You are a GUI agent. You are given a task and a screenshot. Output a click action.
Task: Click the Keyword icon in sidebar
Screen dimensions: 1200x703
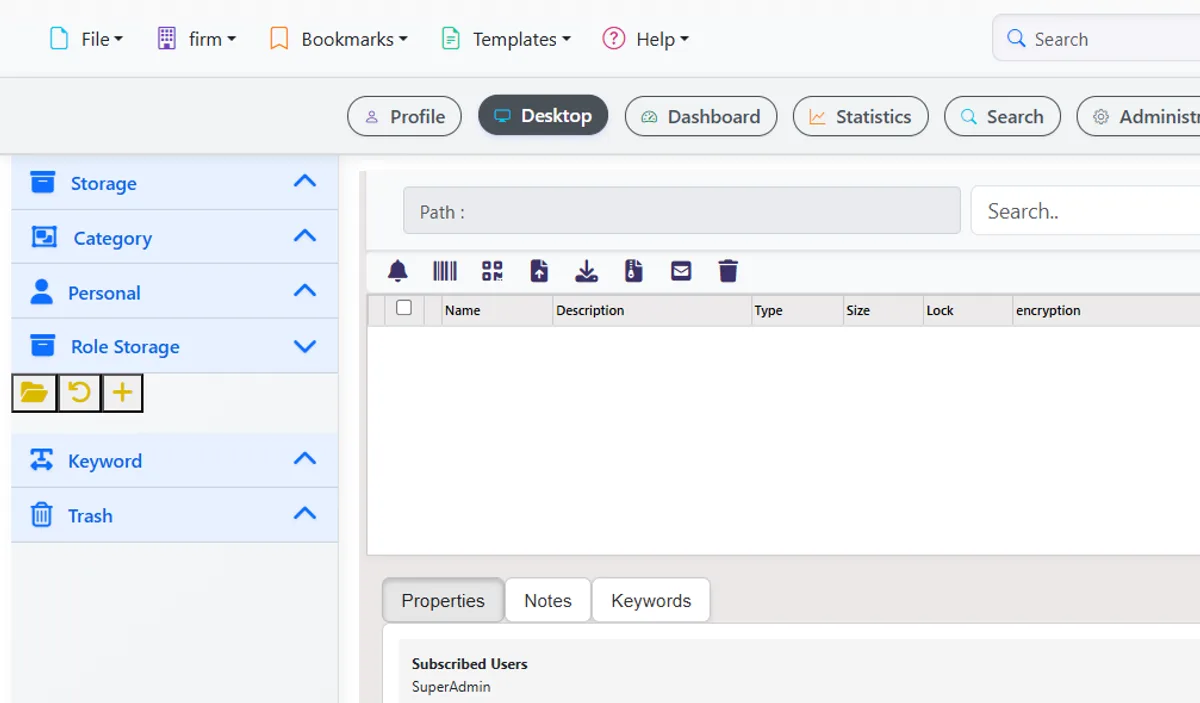(x=42, y=460)
